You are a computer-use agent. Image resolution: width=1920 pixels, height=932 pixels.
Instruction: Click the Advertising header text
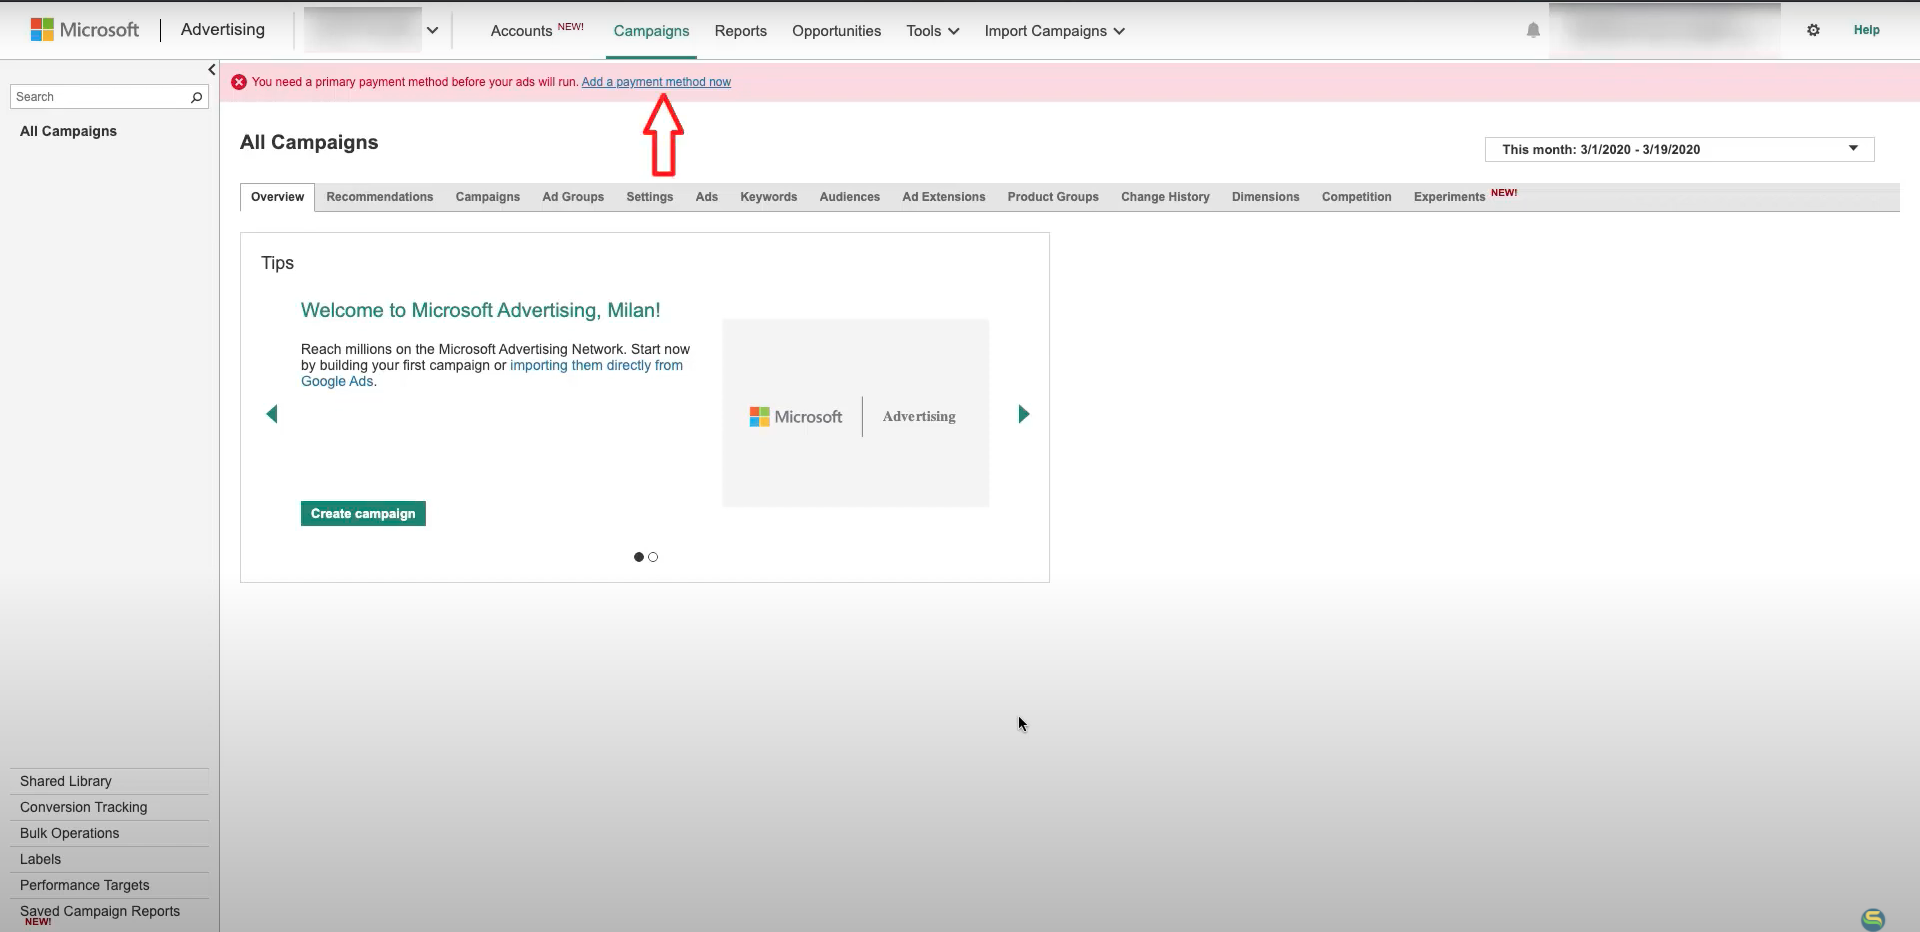click(222, 29)
